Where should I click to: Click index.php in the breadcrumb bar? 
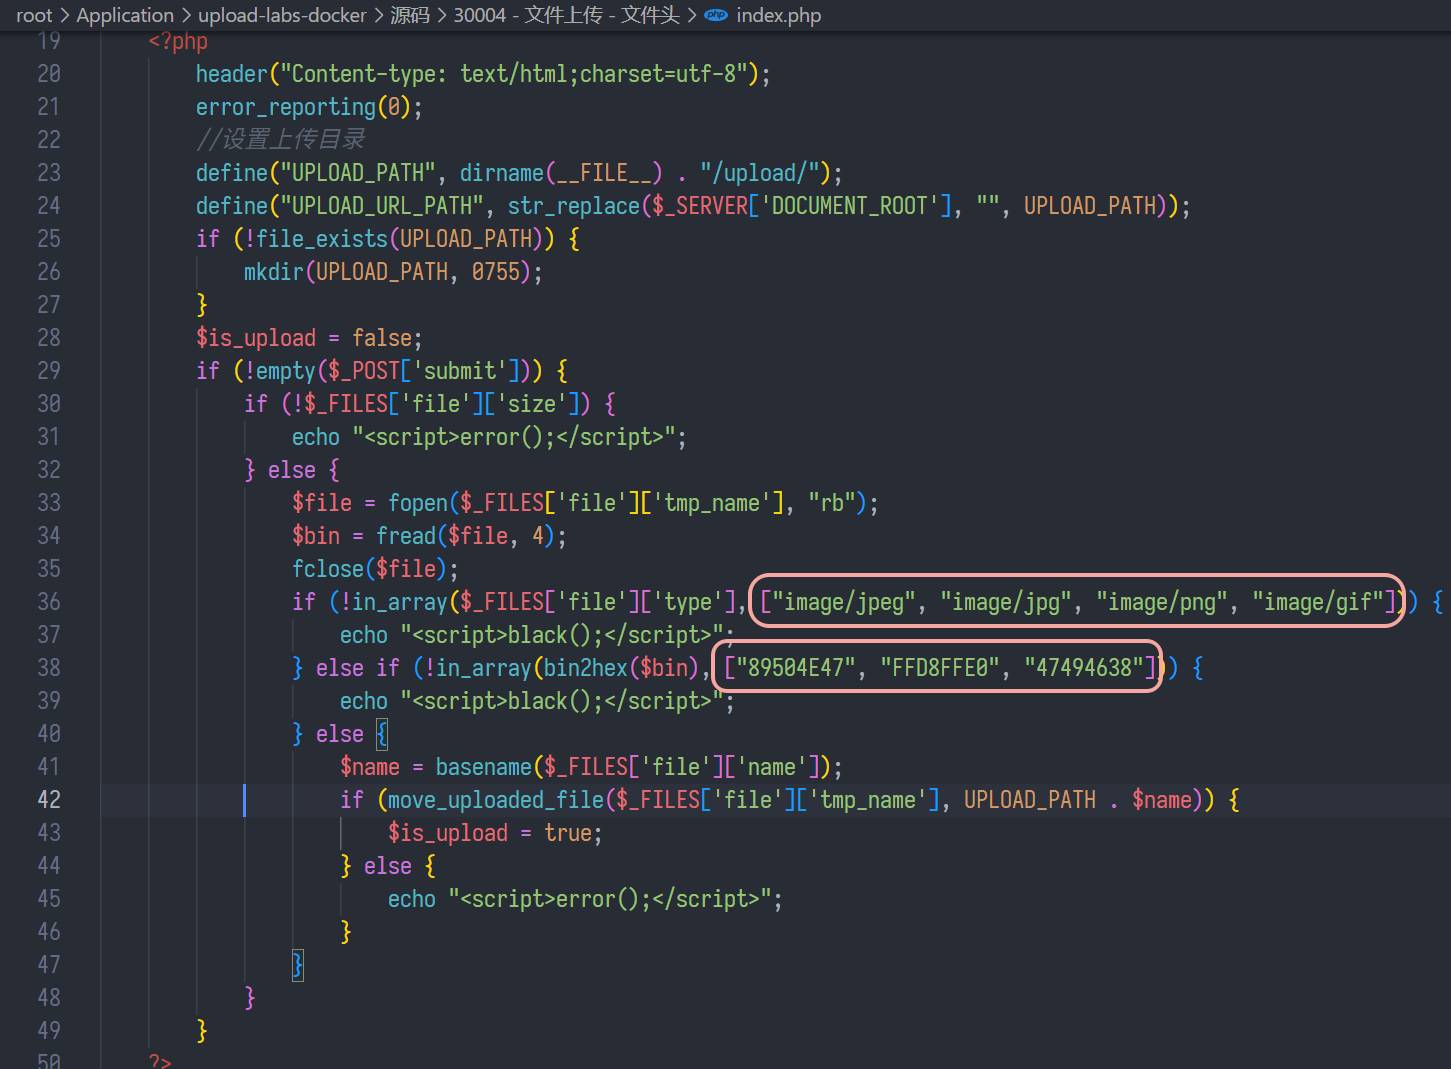point(778,15)
